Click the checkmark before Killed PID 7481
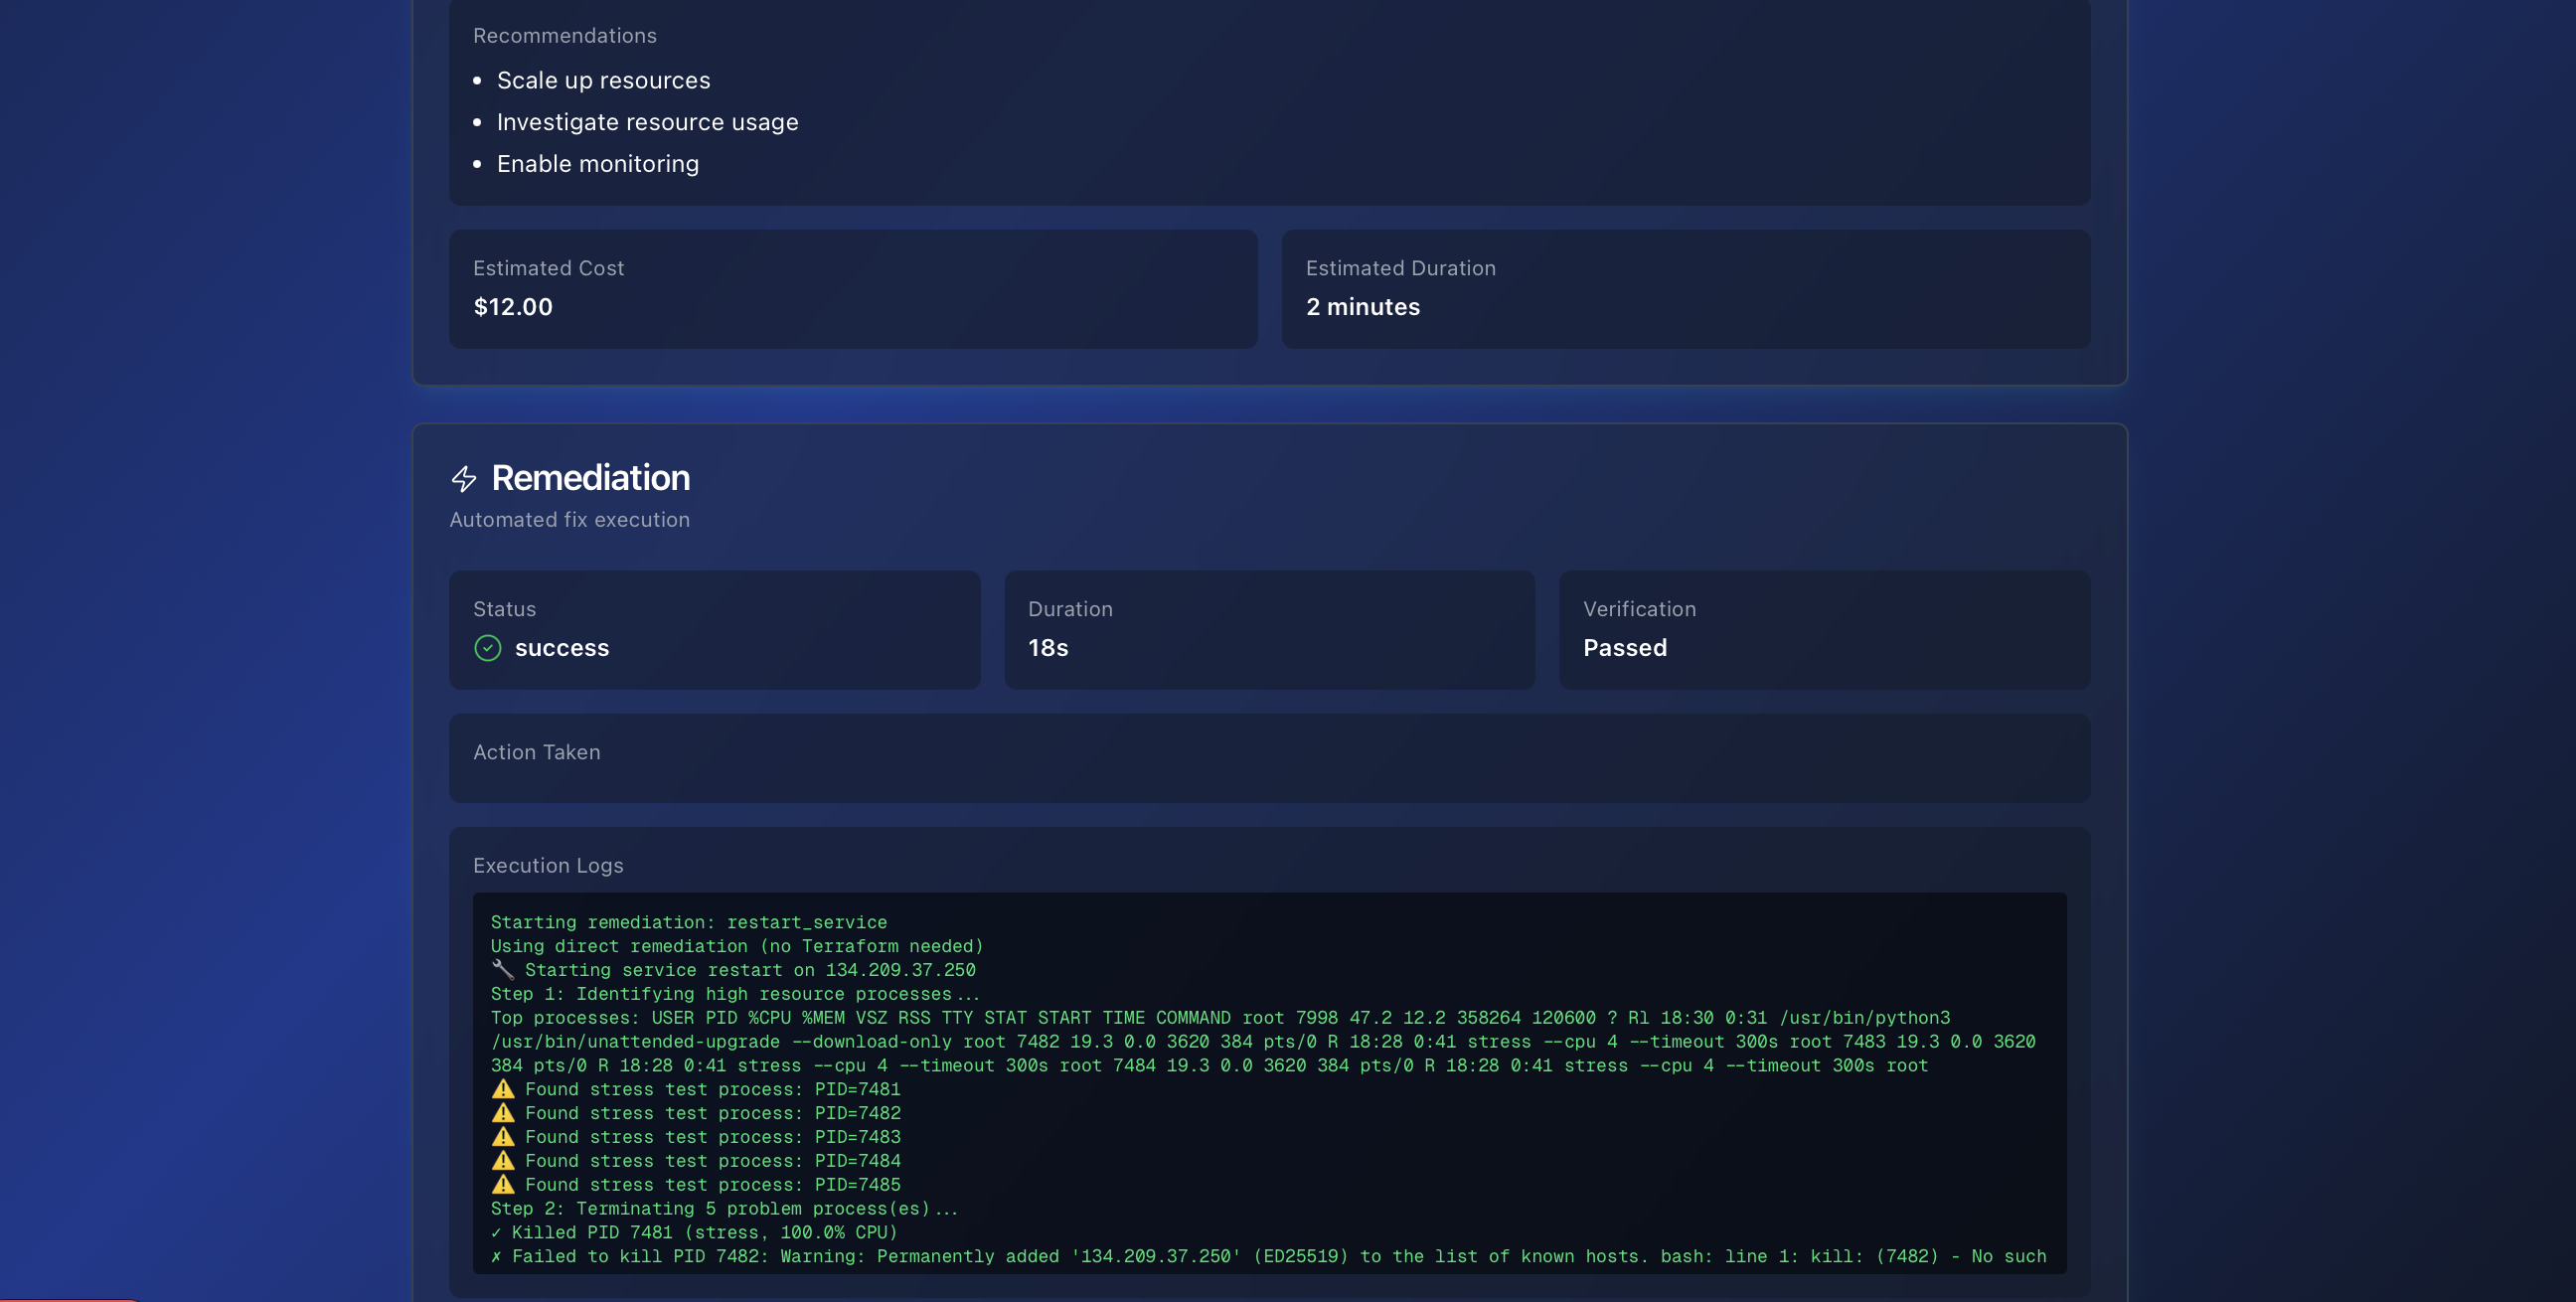Image resolution: width=2576 pixels, height=1302 pixels. click(x=496, y=1233)
